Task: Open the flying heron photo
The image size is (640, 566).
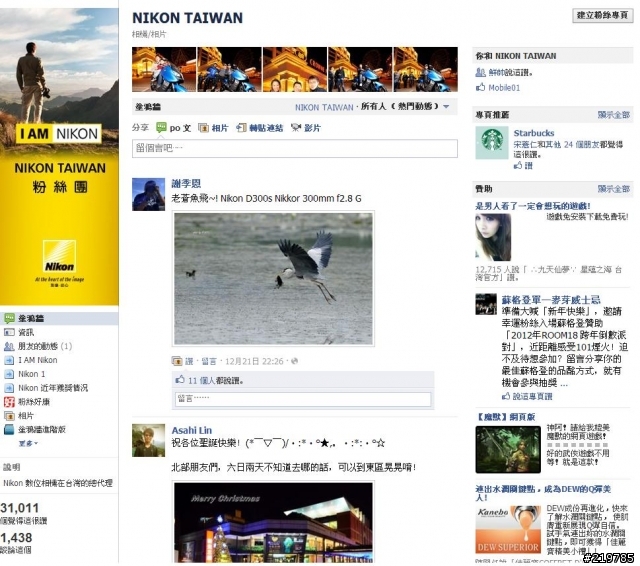Action: pos(273,279)
